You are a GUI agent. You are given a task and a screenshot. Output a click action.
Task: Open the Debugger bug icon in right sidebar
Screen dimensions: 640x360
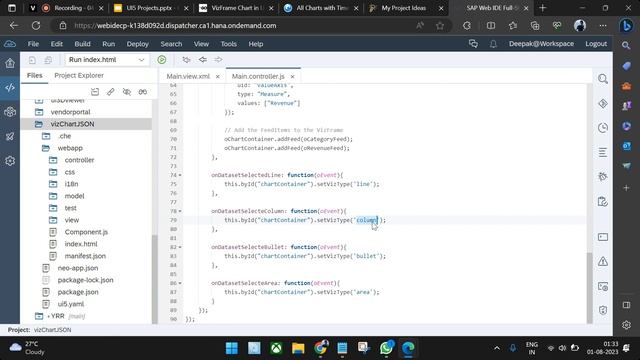click(x=603, y=176)
